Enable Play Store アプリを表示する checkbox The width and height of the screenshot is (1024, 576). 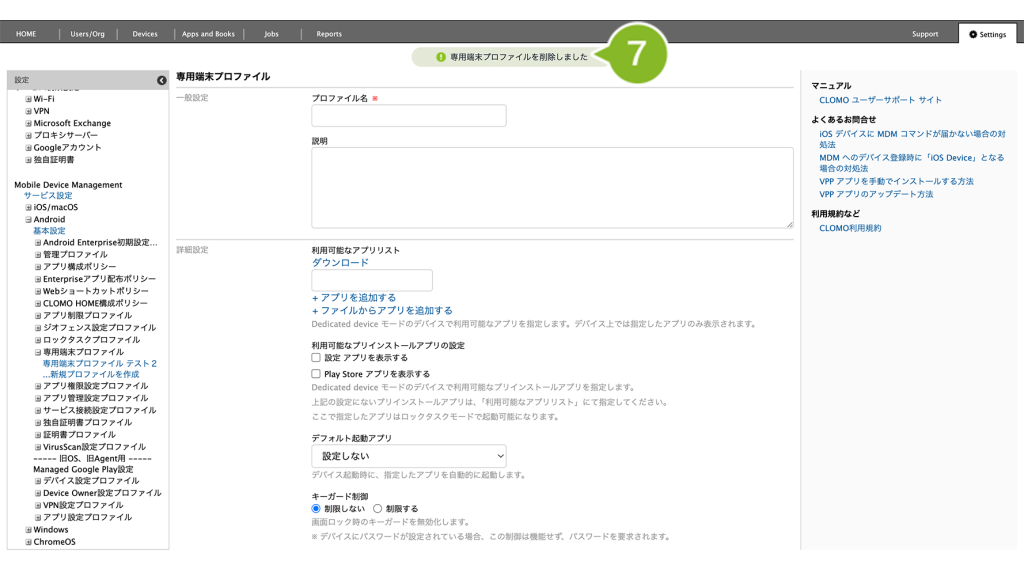pos(316,374)
